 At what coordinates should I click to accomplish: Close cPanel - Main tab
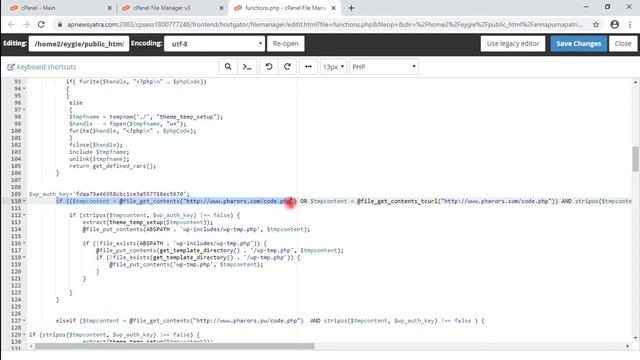(109, 8)
